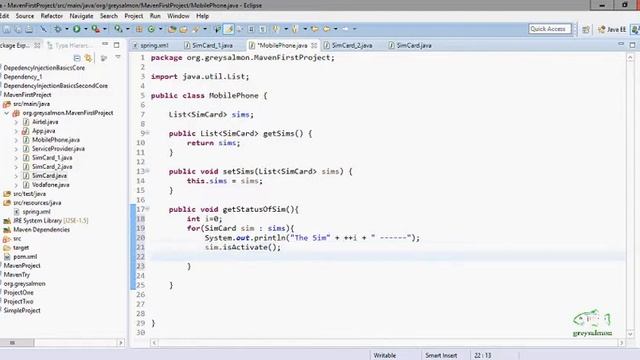Collapse All in Package Explorer
The height and width of the screenshot is (360, 640).
[77, 58]
